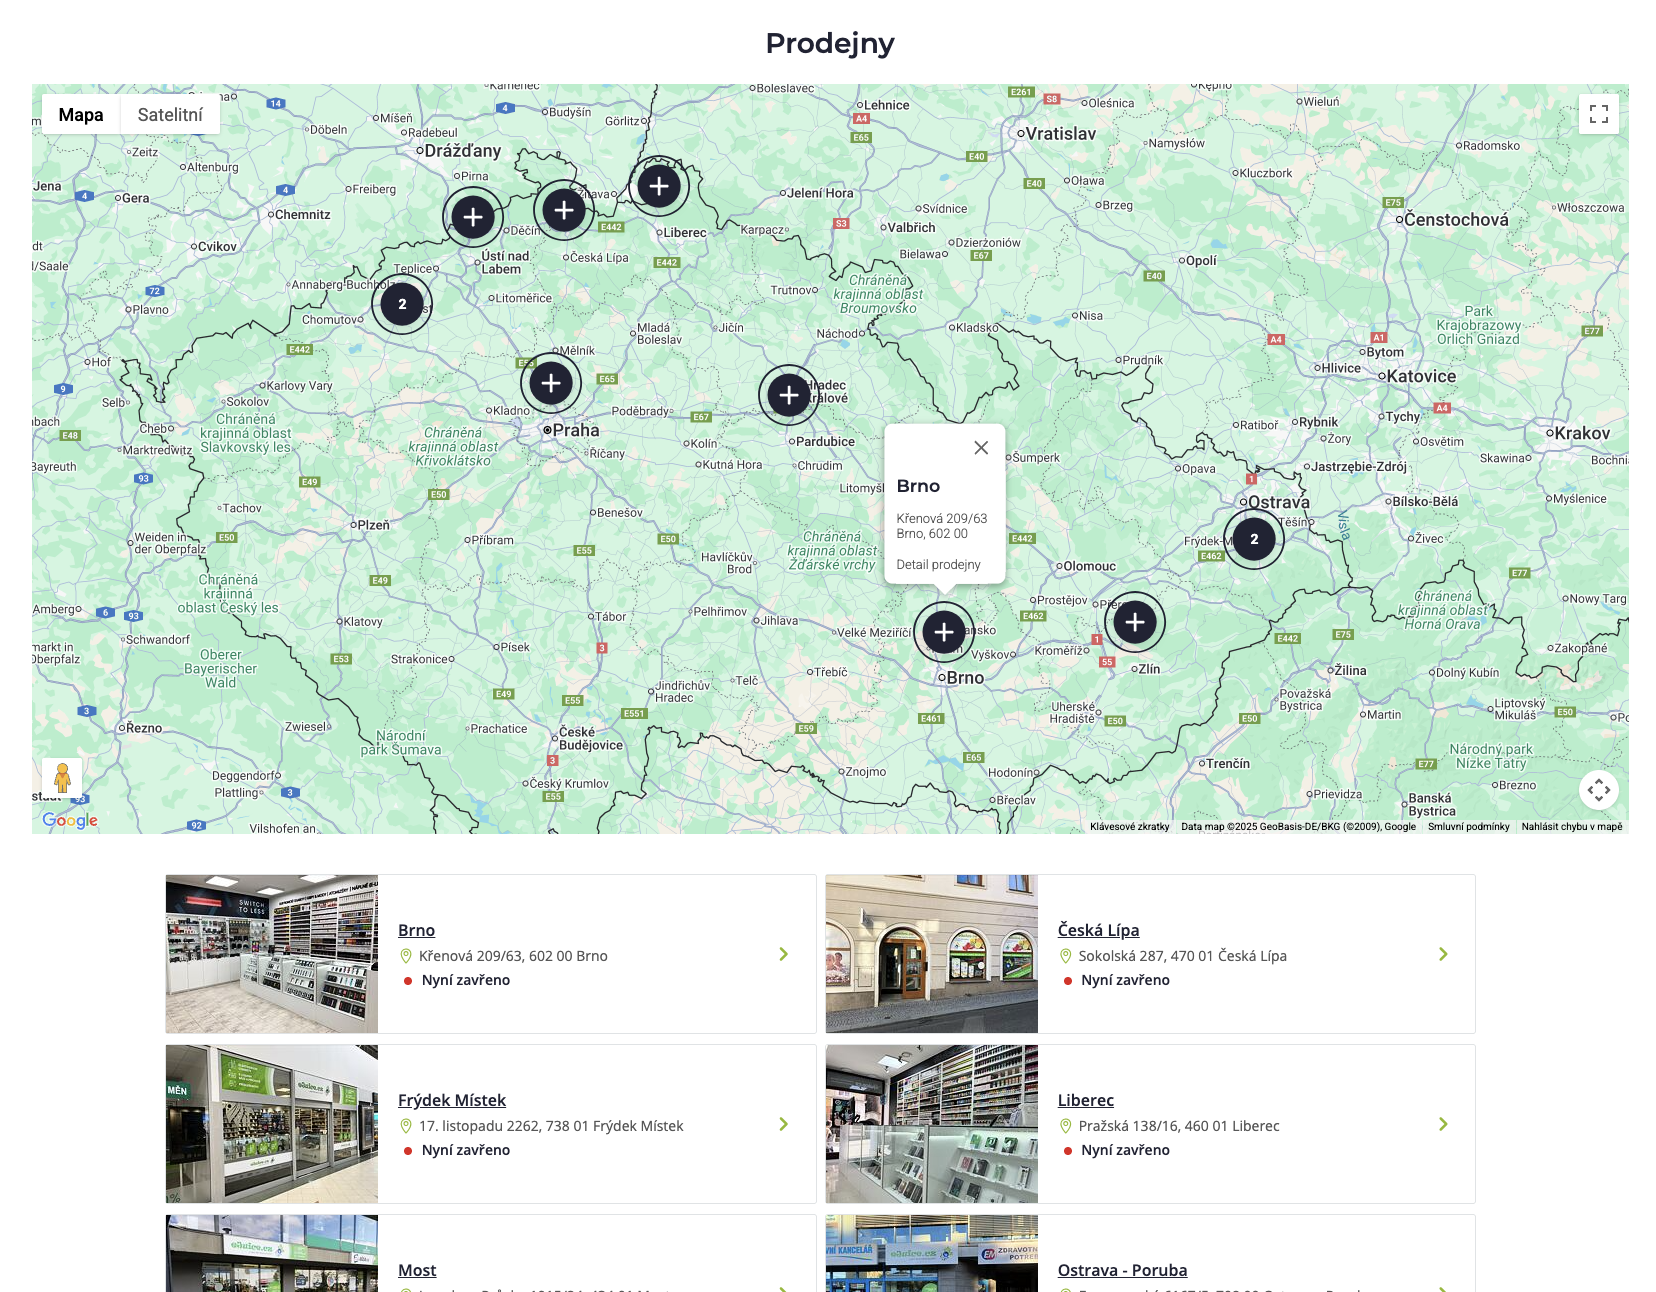Click the chevron on Liberec store card
This screenshot has height=1292, width=1656.
[1443, 1124]
